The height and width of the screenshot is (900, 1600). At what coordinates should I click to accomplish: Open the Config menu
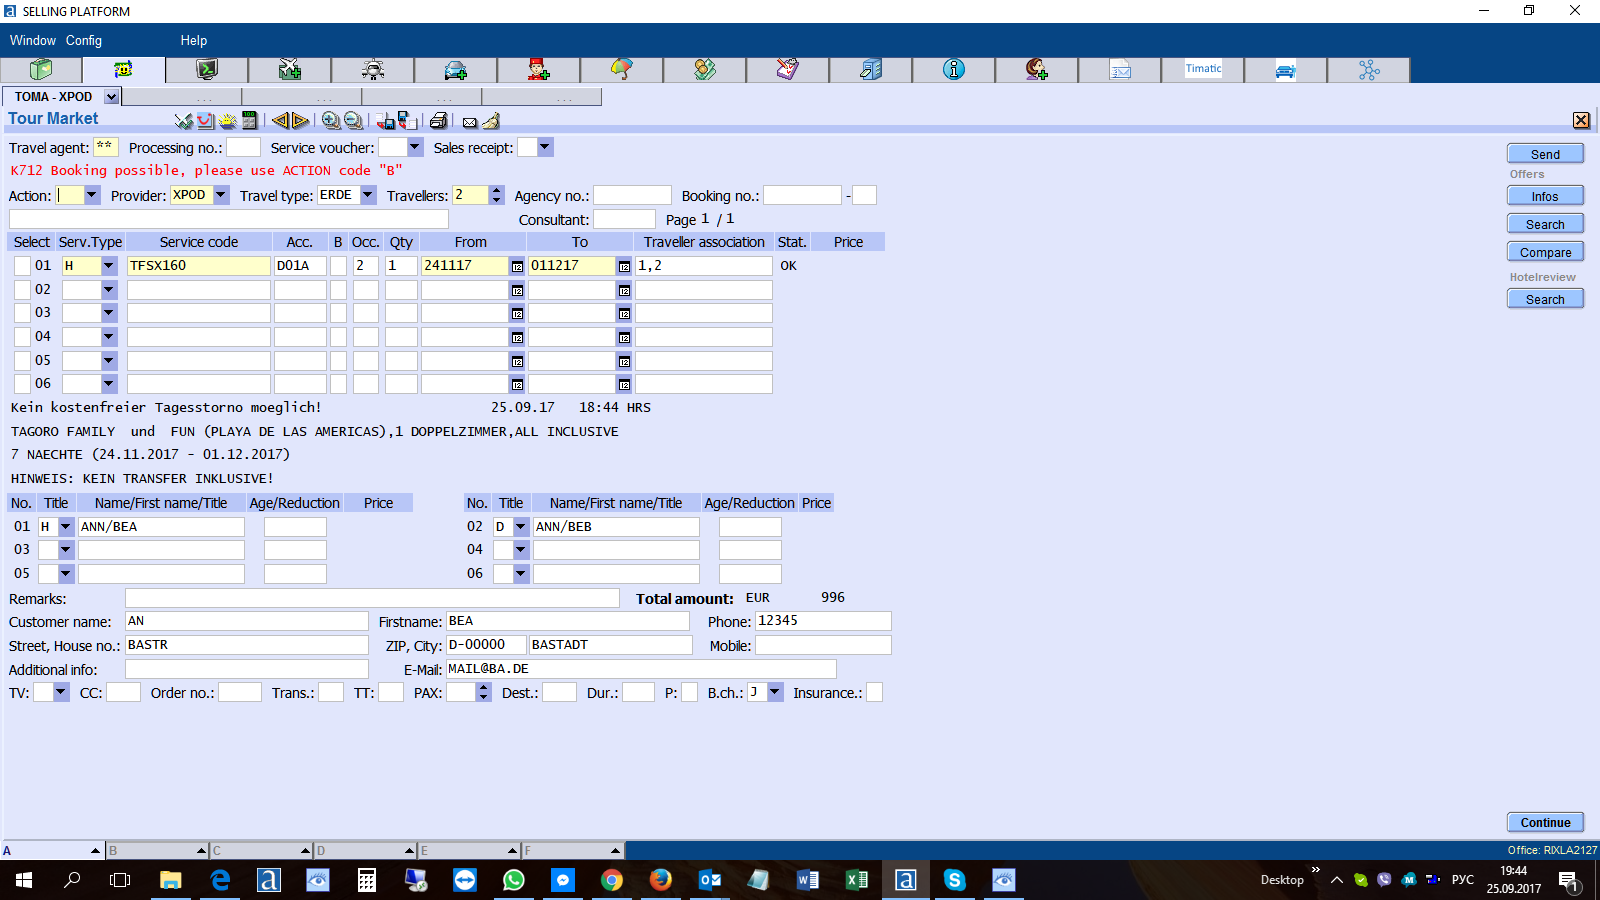[x=84, y=40]
